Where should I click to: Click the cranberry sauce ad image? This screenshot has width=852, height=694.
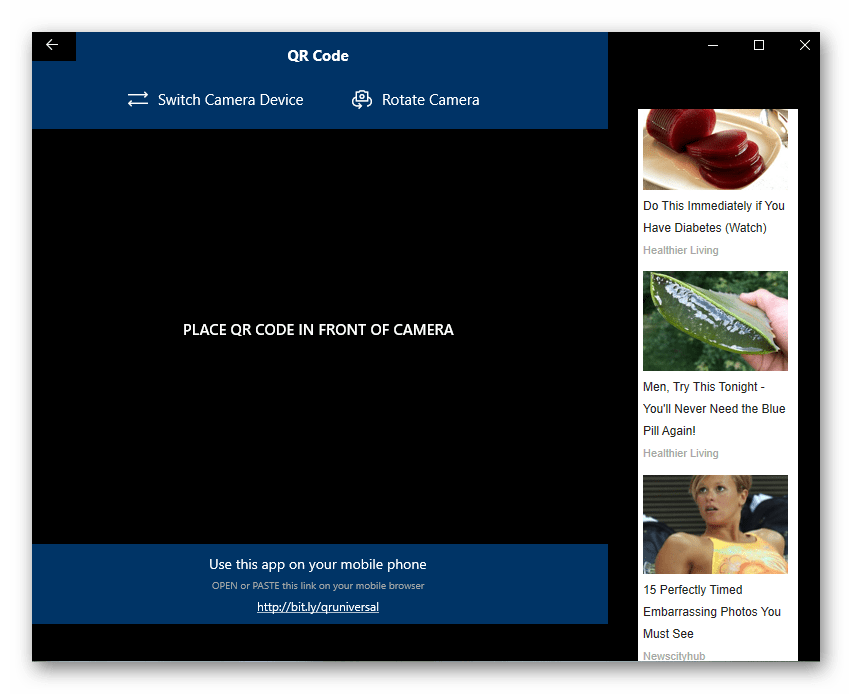click(715, 149)
